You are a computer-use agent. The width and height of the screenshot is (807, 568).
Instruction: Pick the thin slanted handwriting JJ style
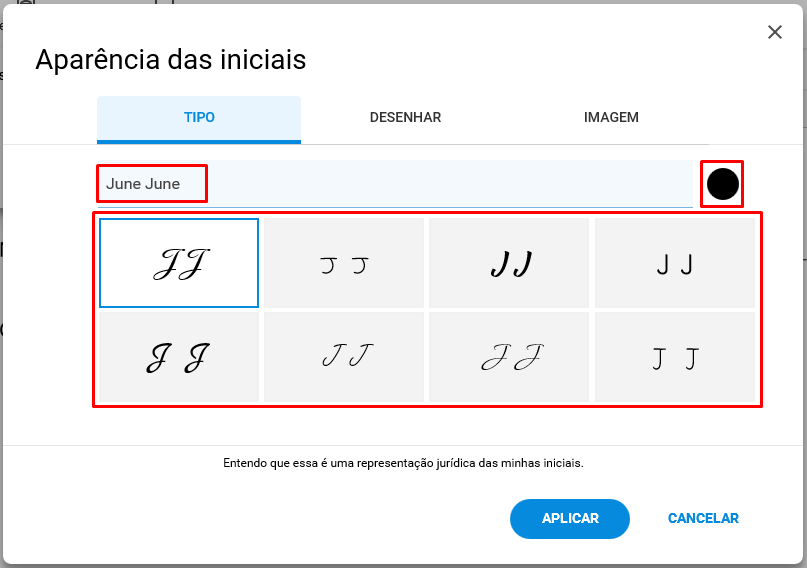[344, 357]
